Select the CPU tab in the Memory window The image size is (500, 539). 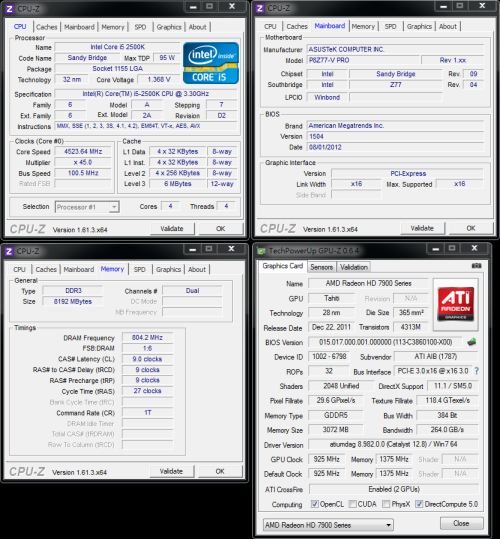(x=20, y=270)
